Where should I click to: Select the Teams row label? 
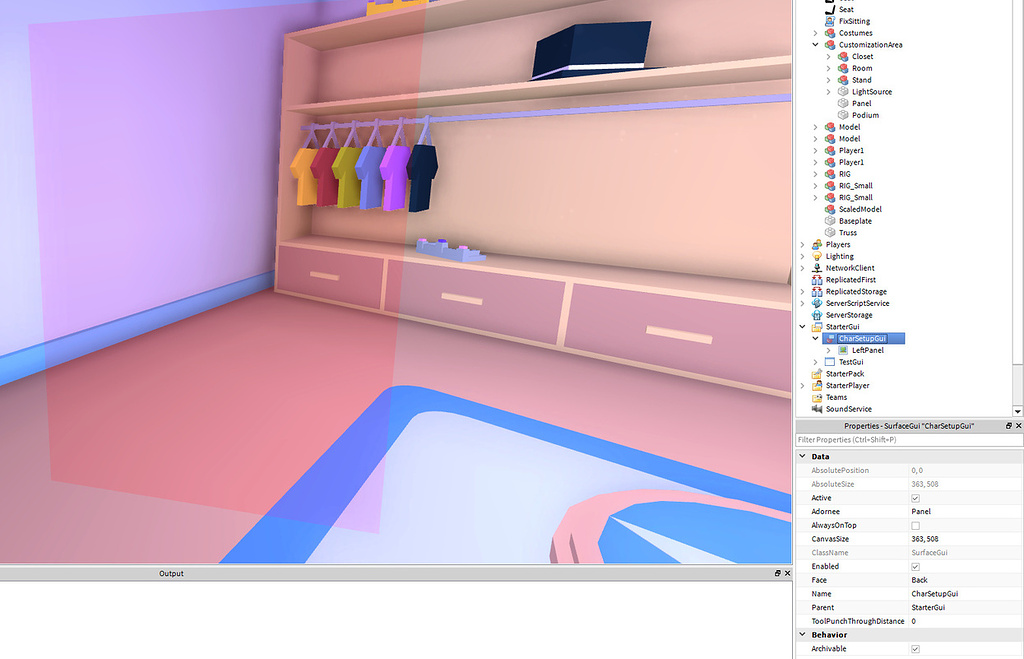(x=836, y=397)
